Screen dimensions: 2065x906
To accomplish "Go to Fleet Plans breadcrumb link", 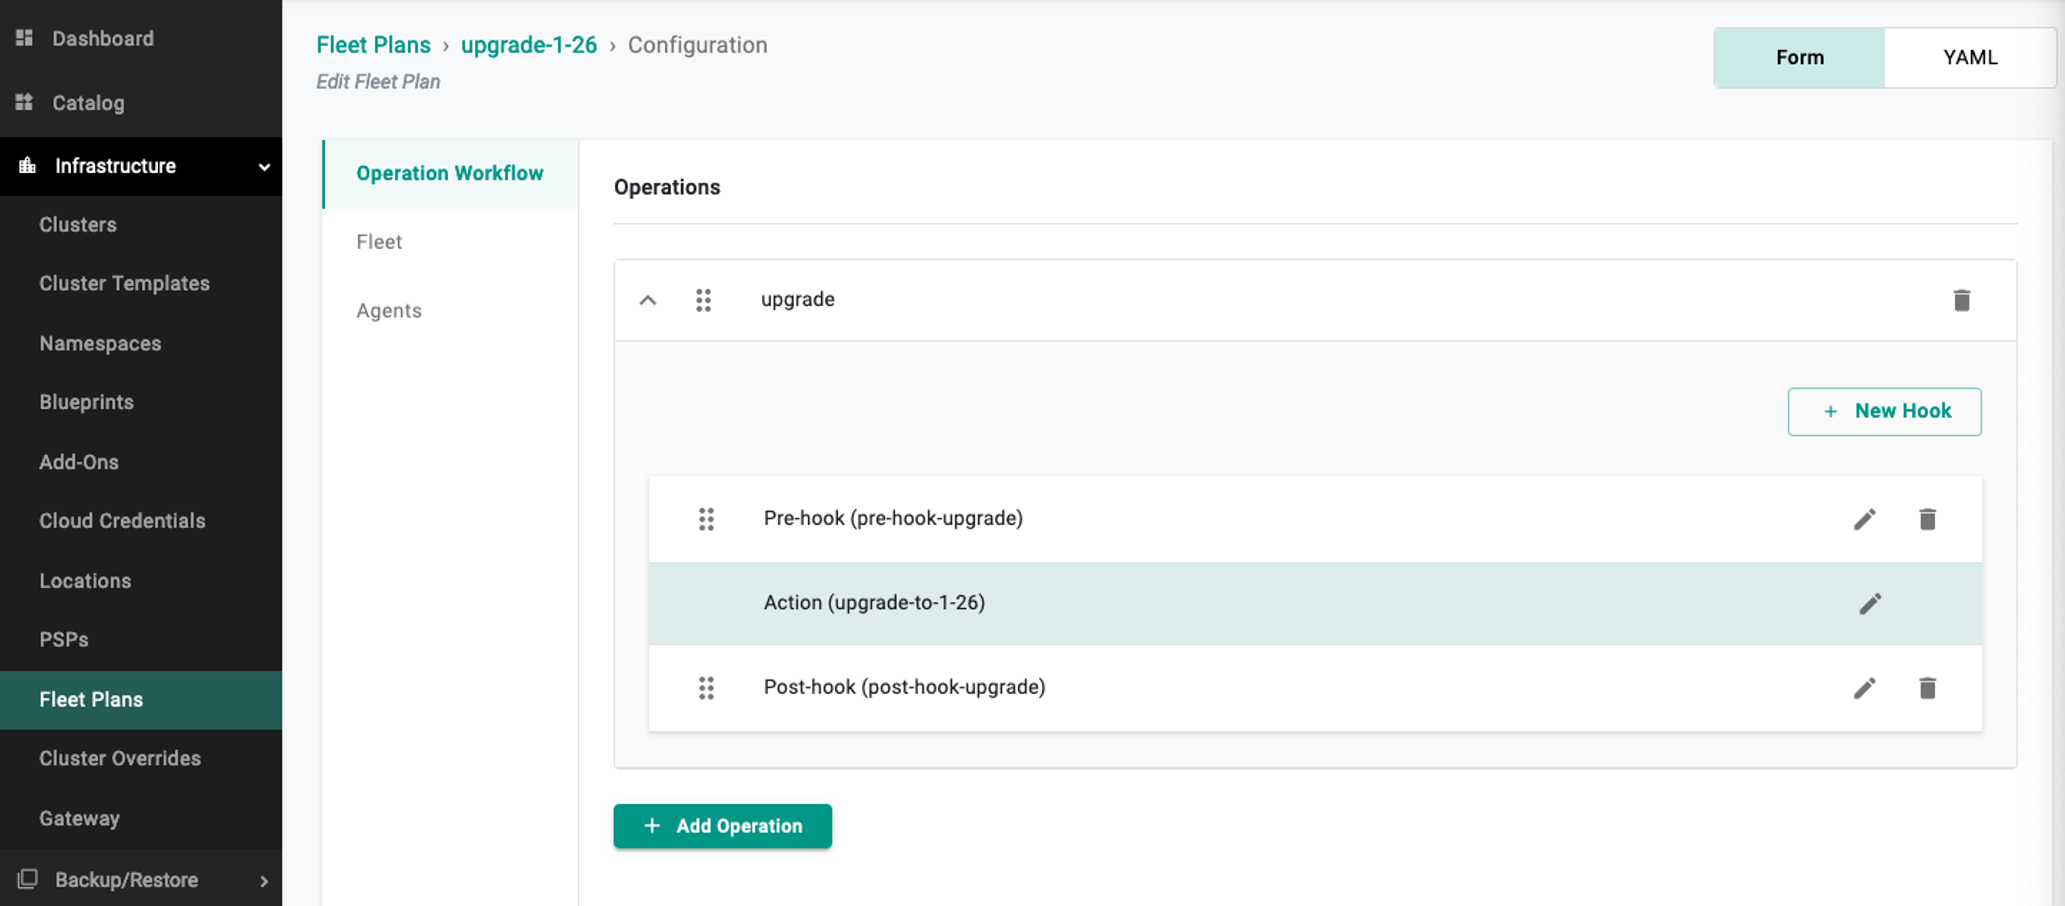I will [x=373, y=45].
